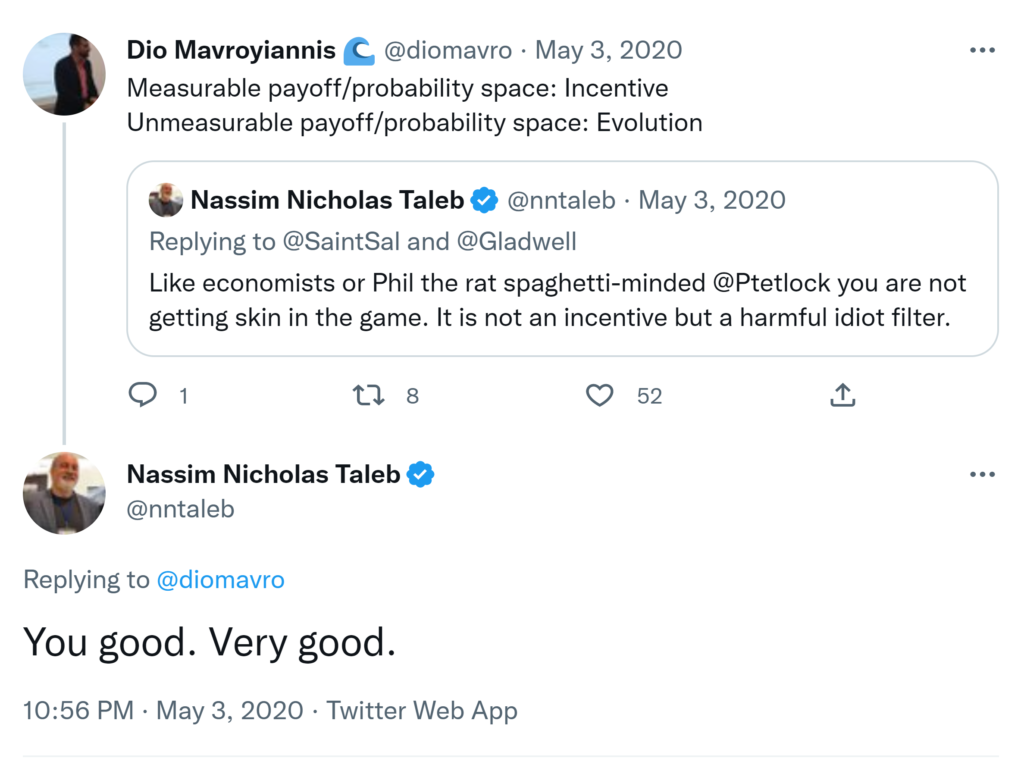The width and height of the screenshot is (1024, 780).
Task: Share the tweet via upload icon
Action: pyautogui.click(x=843, y=396)
